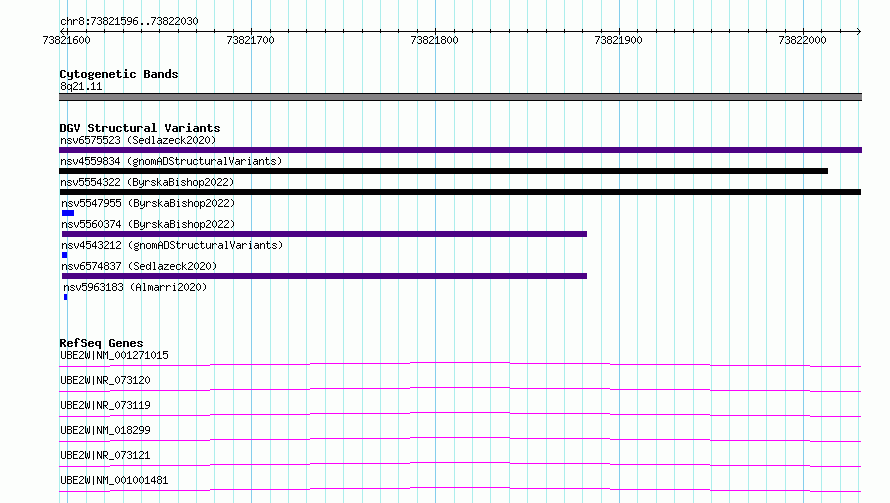890x503 pixels.
Task: Click variant label nsv5560374 (ByrskaBishop2022)
Action: (x=148, y=224)
